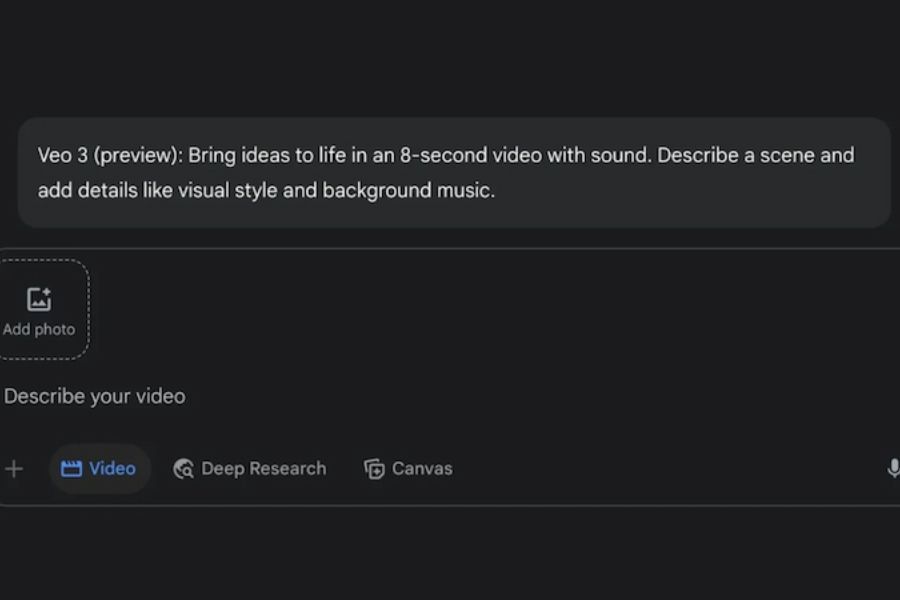
Task: Click the Add photo image icon
Action: click(x=39, y=298)
